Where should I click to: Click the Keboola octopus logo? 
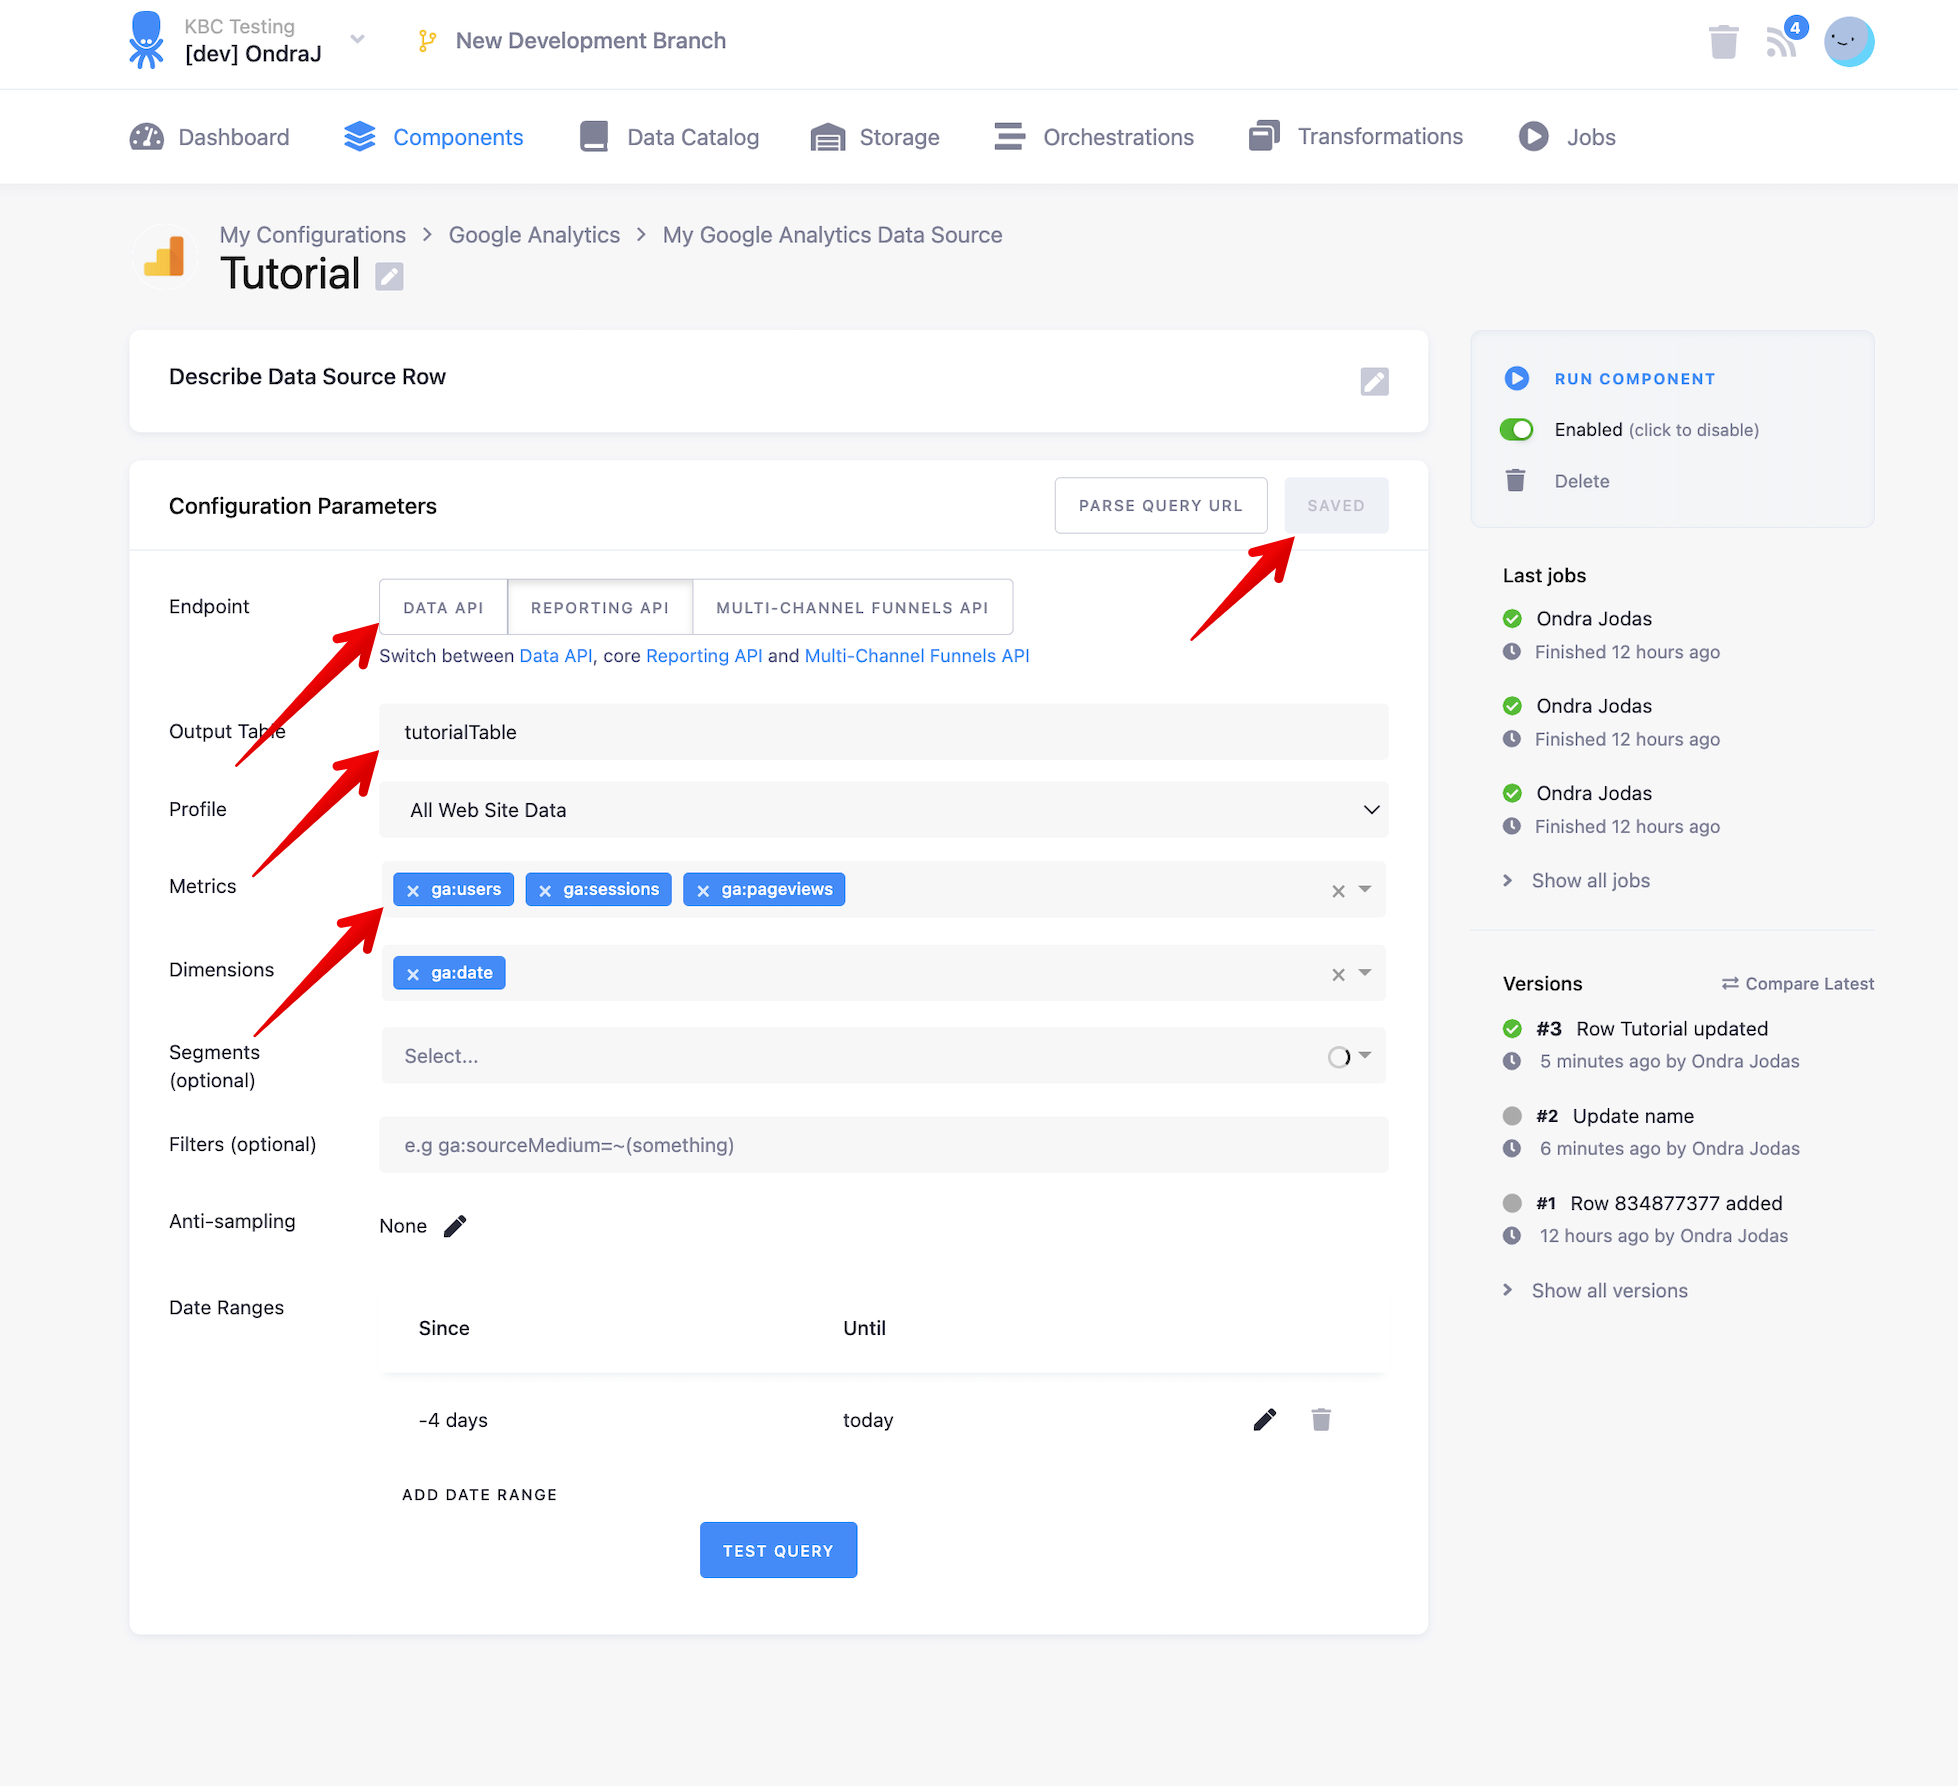(x=146, y=40)
